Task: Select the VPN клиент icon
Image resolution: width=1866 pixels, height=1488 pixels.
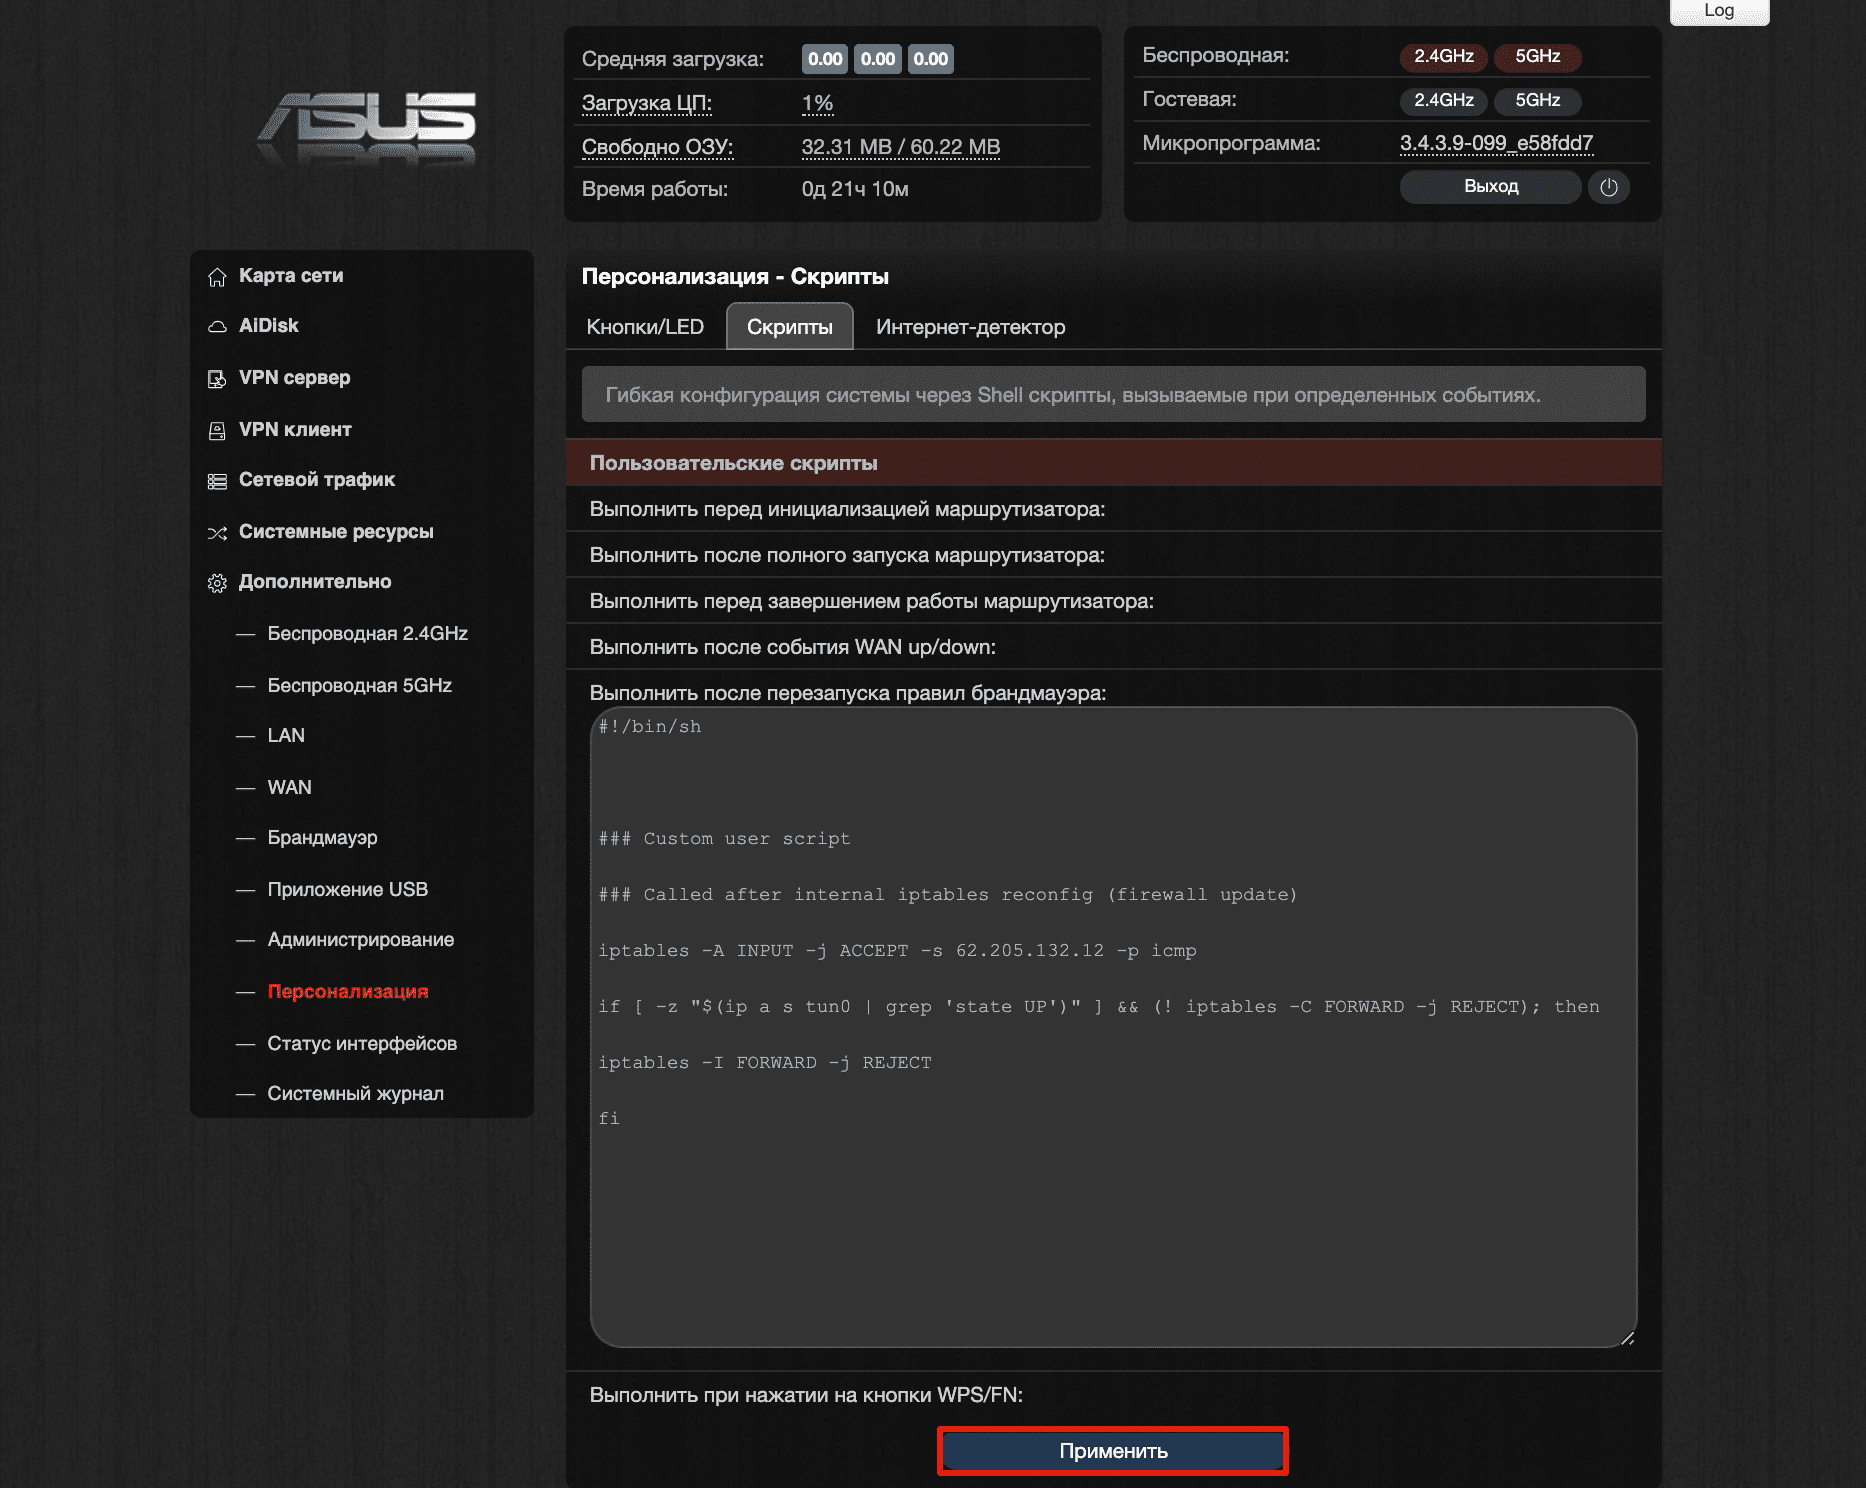Action: coord(216,429)
